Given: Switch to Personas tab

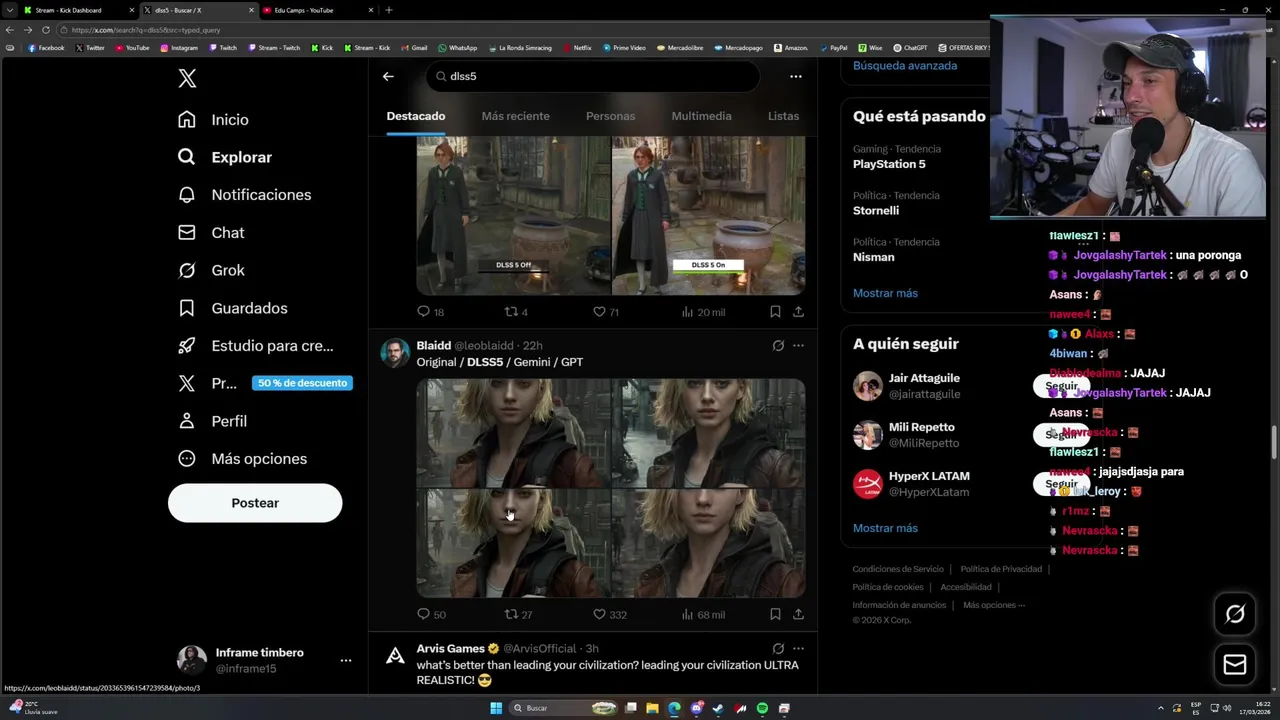Looking at the screenshot, I should [610, 116].
